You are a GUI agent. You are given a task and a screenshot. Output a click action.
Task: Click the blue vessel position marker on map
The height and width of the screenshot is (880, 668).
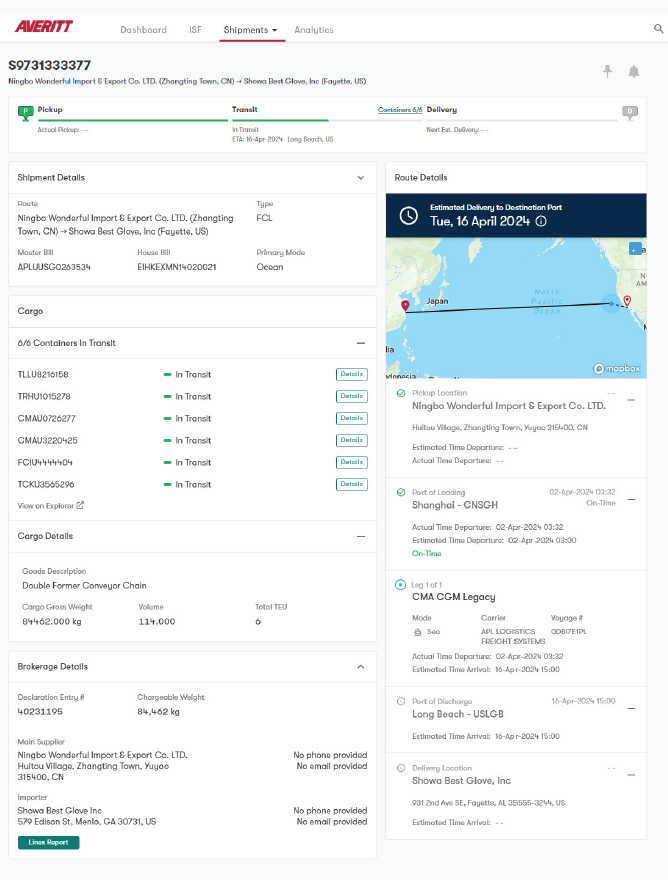point(611,303)
